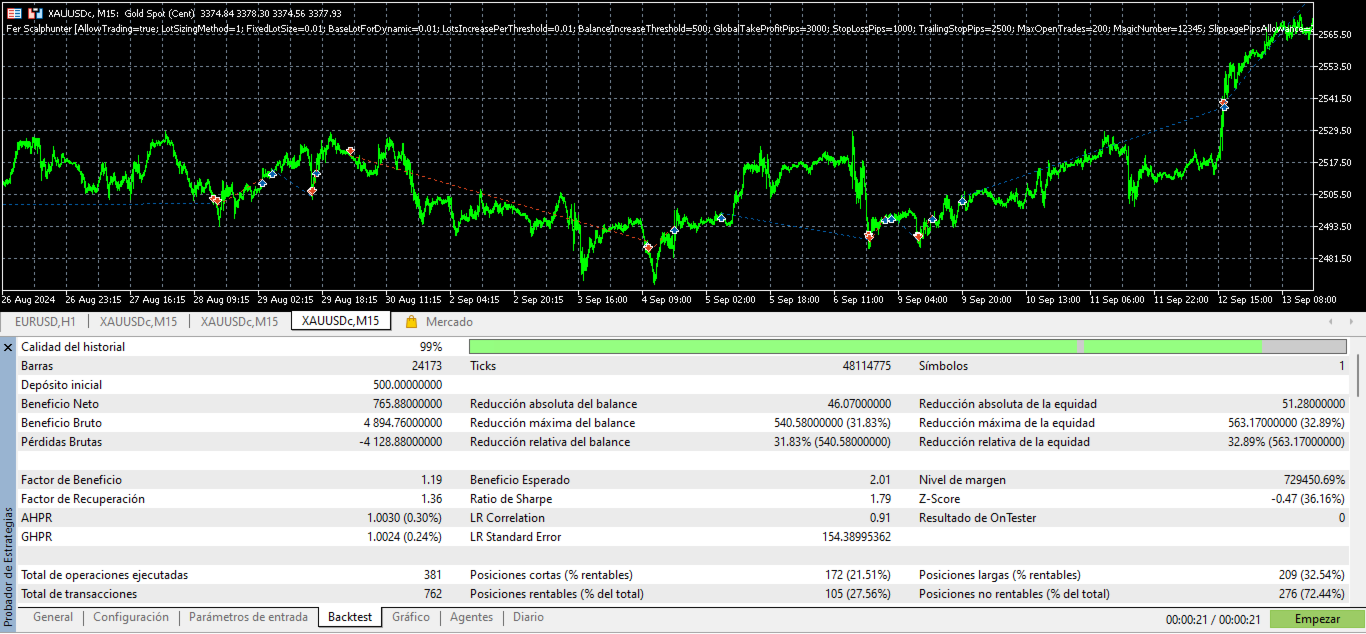Click Reducción relativa del balance label

[550, 442]
